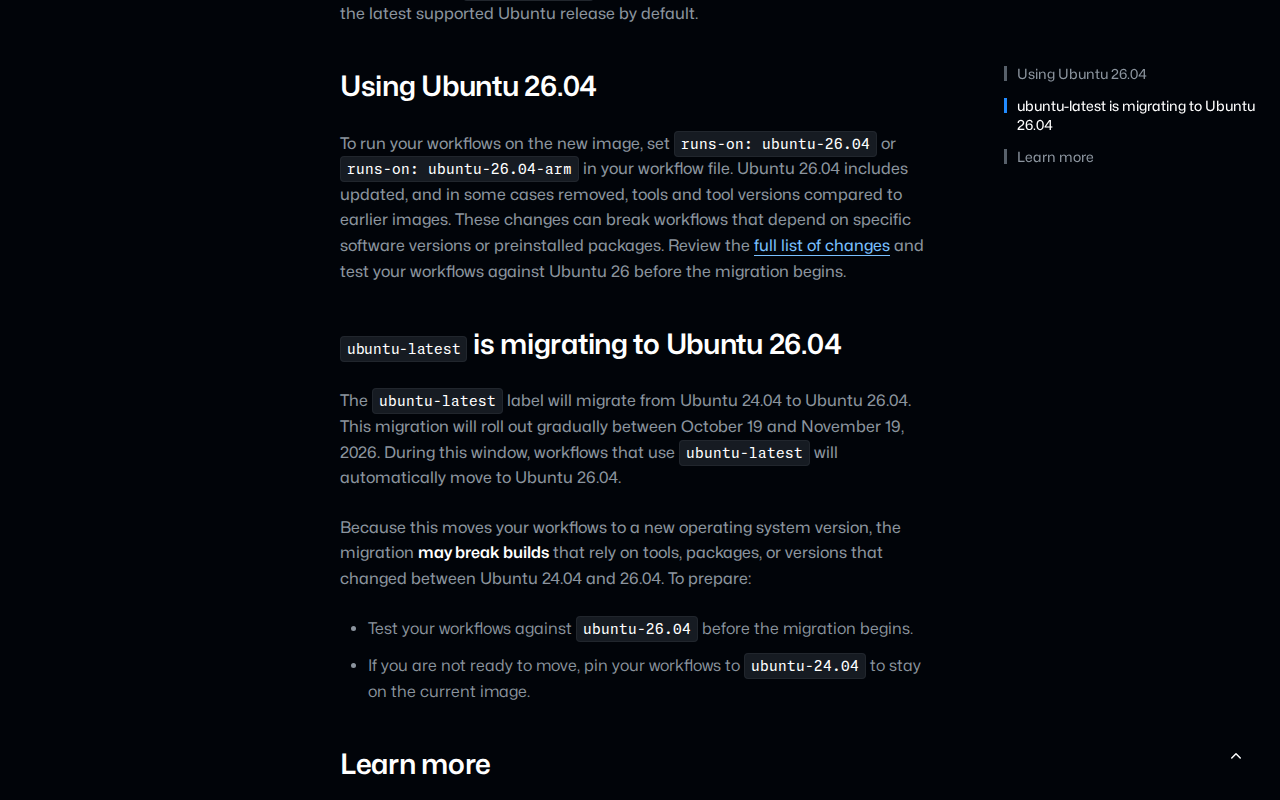Click the 'Using Ubuntu 26.04' main heading
The width and height of the screenshot is (1280, 800).
(468, 86)
